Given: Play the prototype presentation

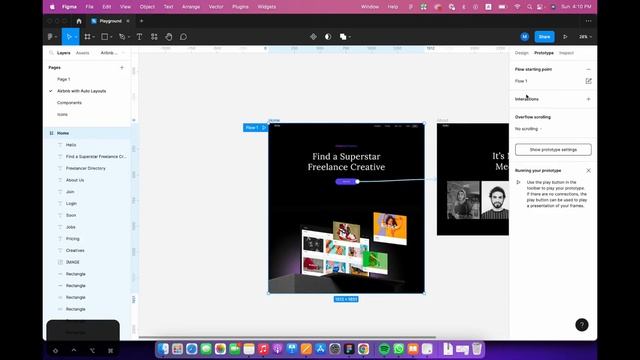Looking at the screenshot, I should pyautogui.click(x=565, y=37).
